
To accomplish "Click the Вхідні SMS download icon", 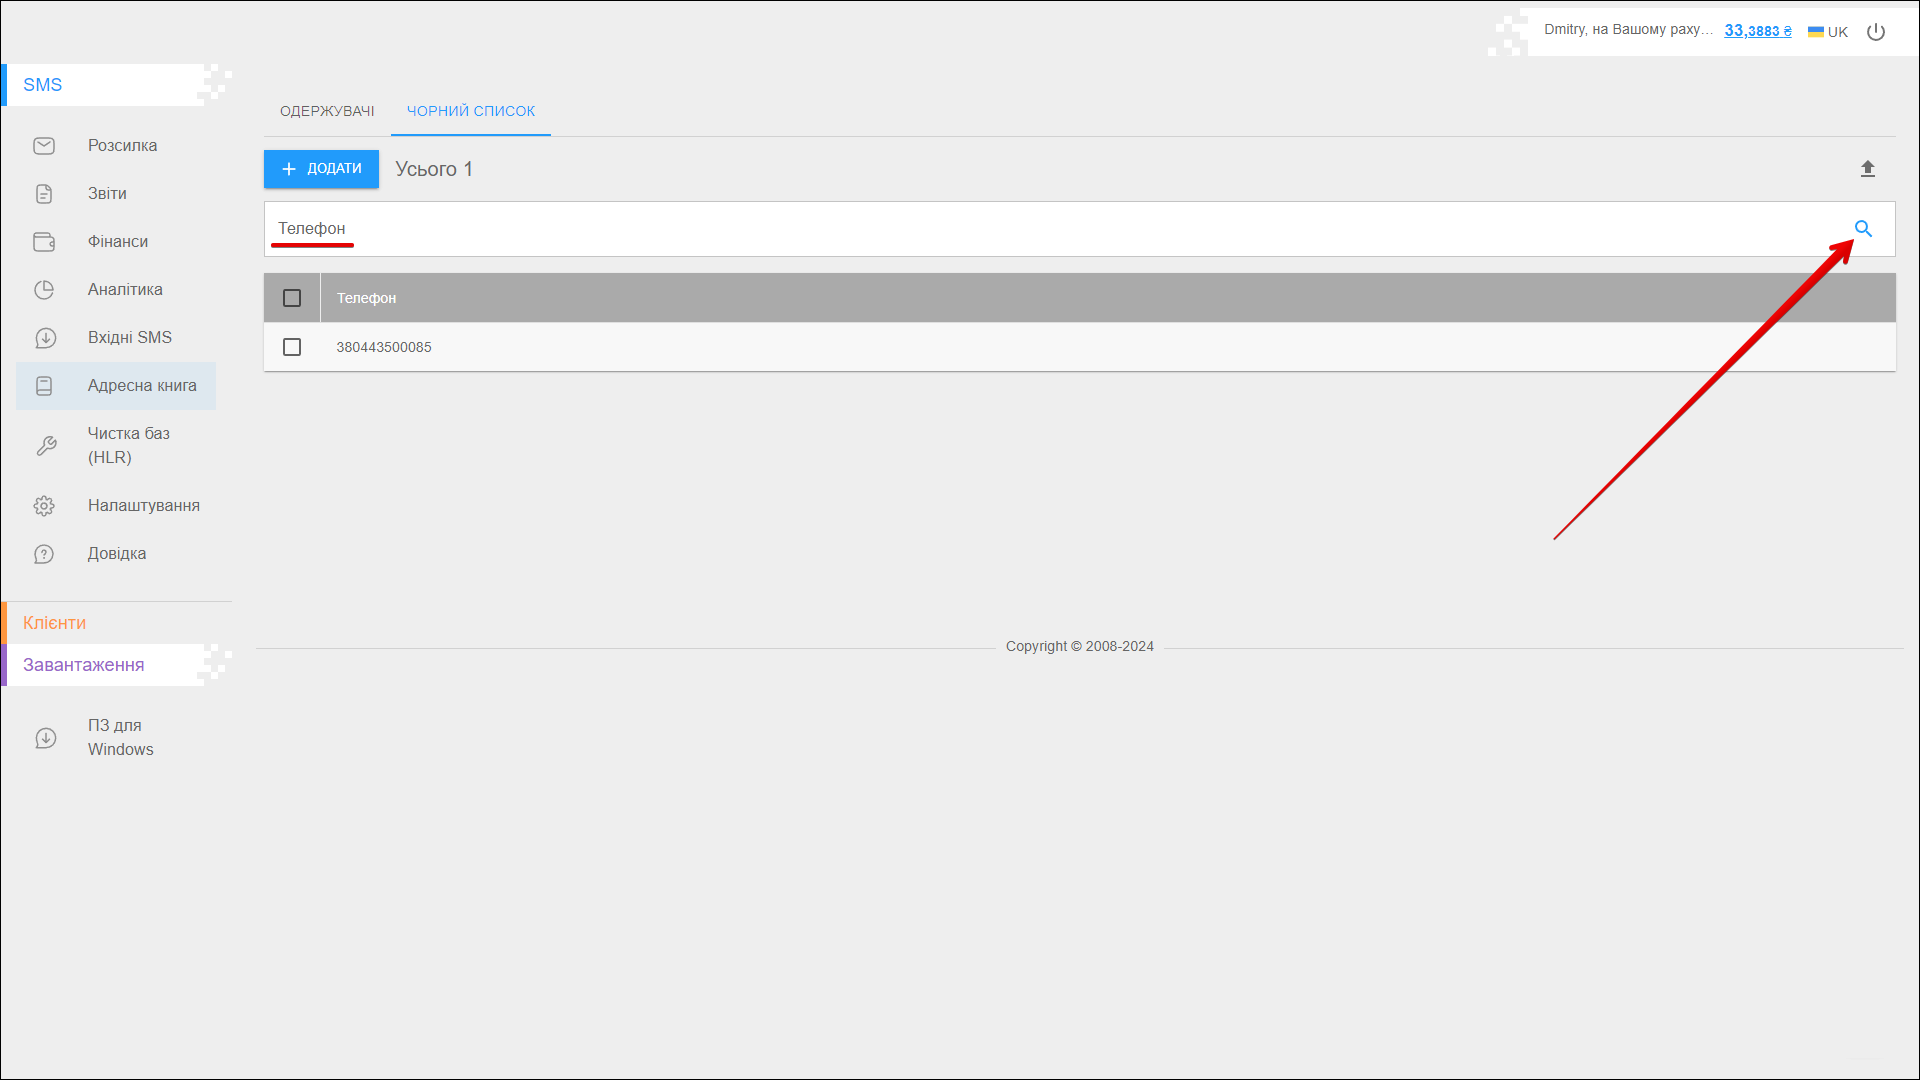I will click(44, 338).
